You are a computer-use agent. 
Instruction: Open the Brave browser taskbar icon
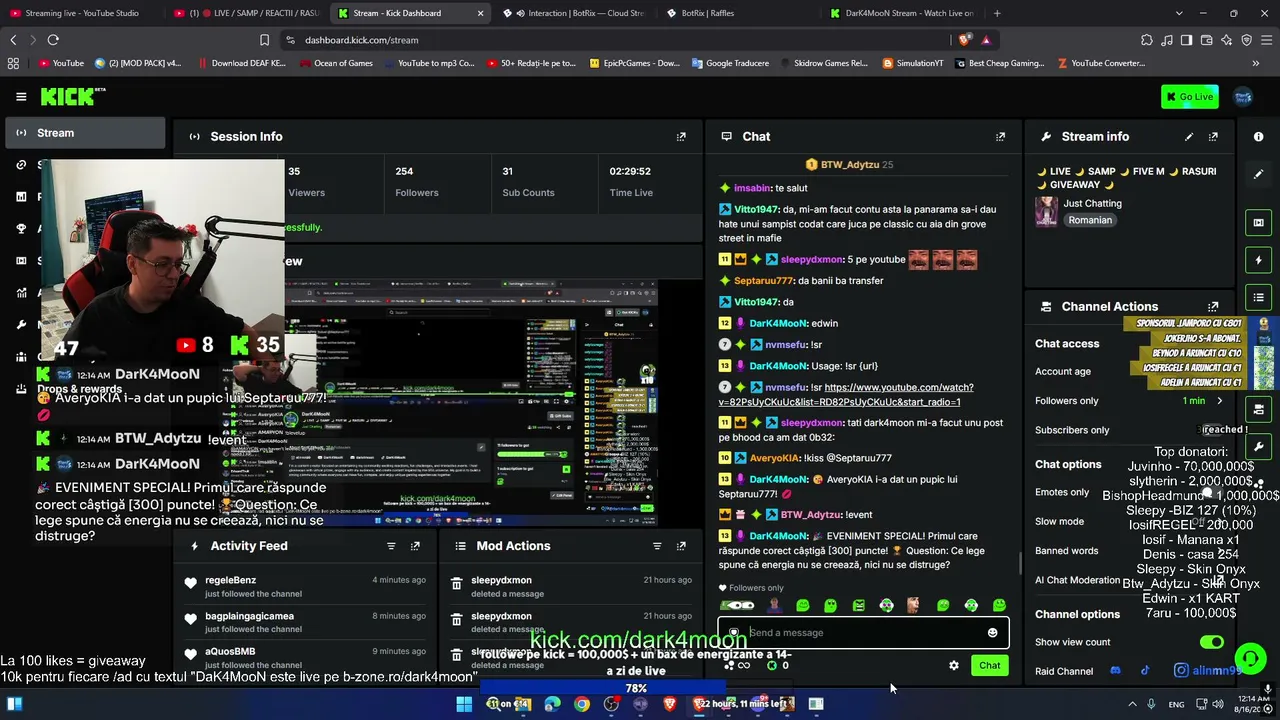pos(669,704)
